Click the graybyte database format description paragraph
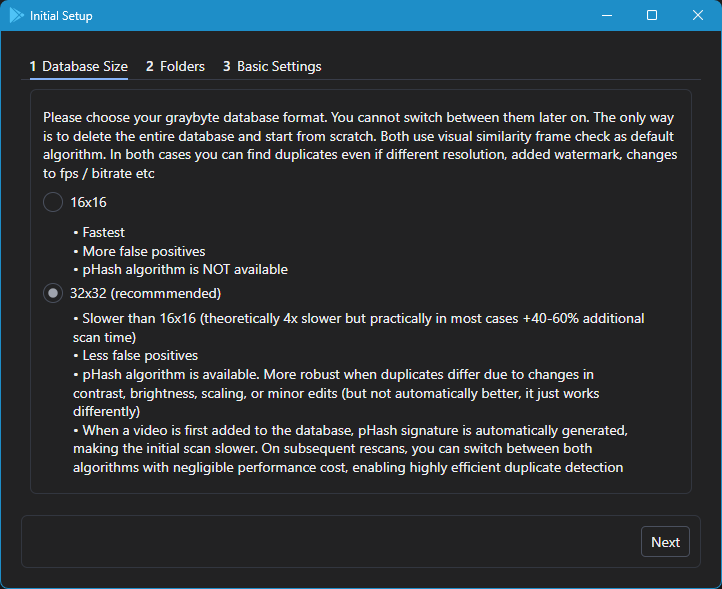 tap(360, 137)
